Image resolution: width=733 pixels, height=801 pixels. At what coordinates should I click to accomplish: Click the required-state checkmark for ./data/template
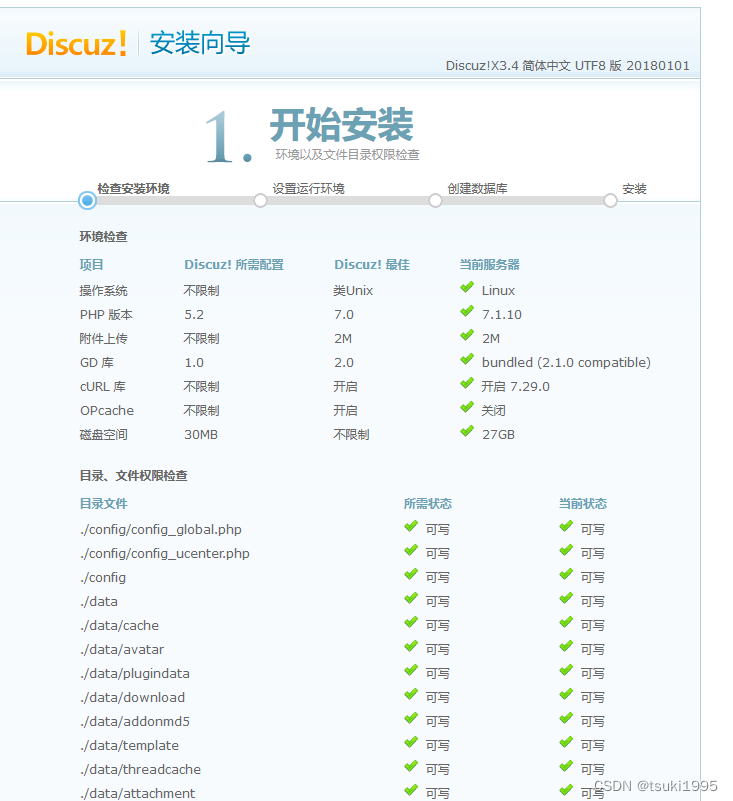[411, 743]
